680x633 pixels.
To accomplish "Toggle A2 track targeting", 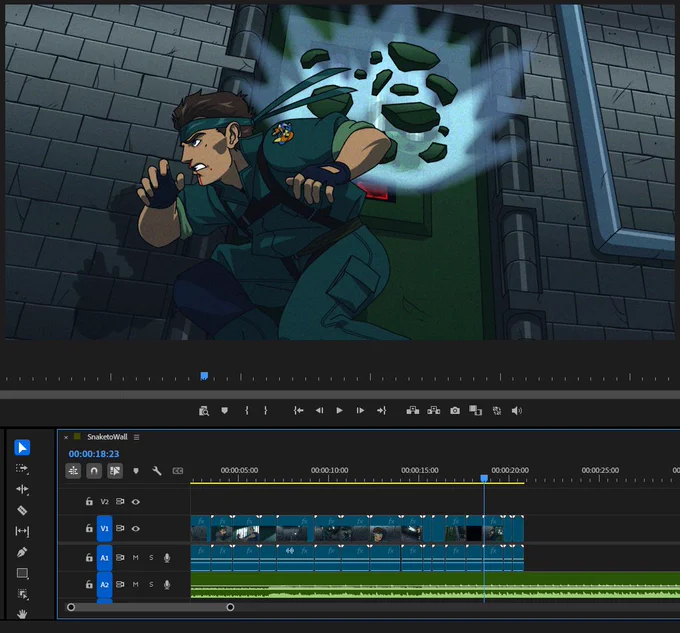I will tap(105, 584).
